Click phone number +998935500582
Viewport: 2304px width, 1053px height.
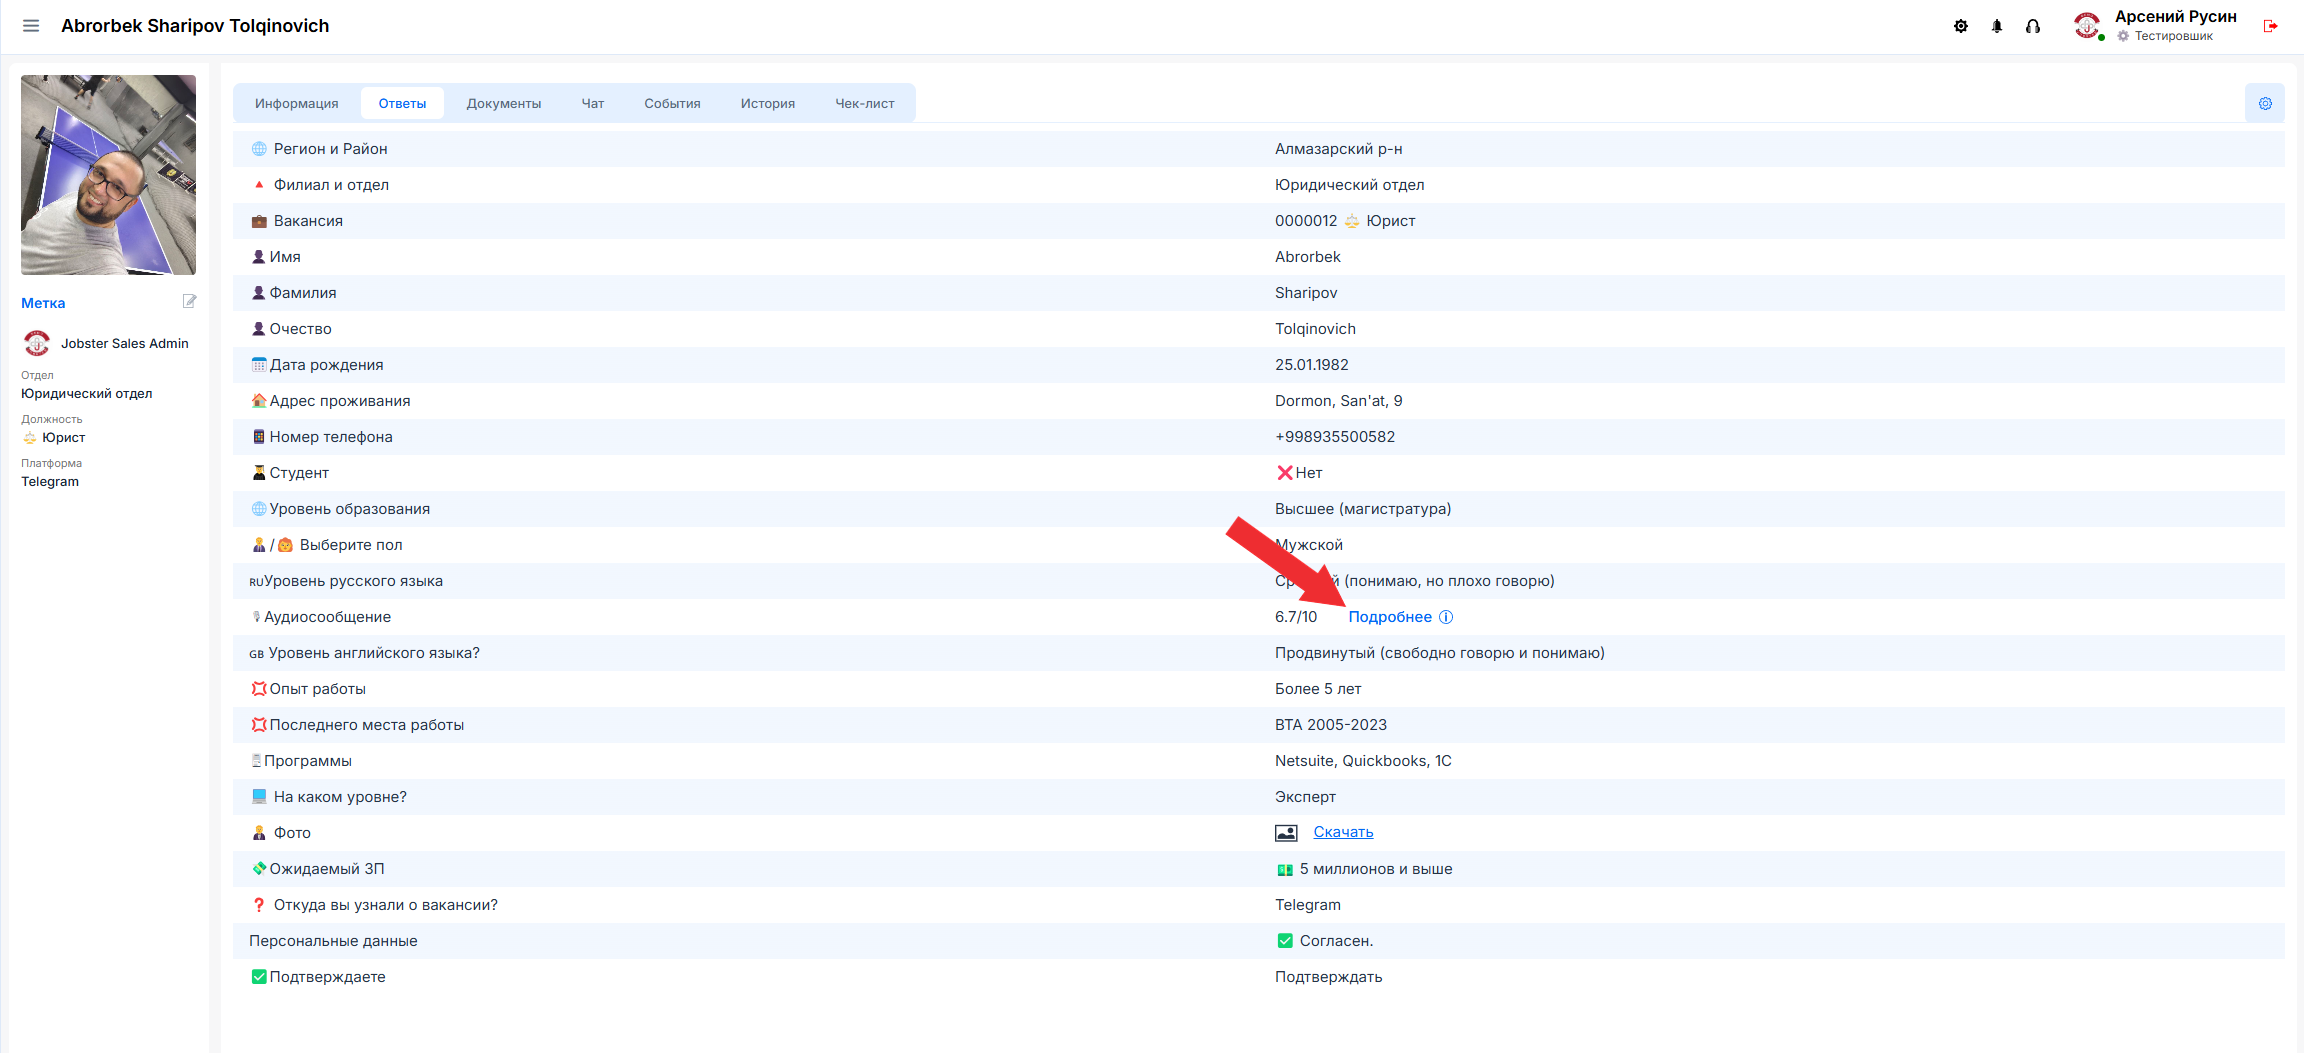tap(1335, 437)
